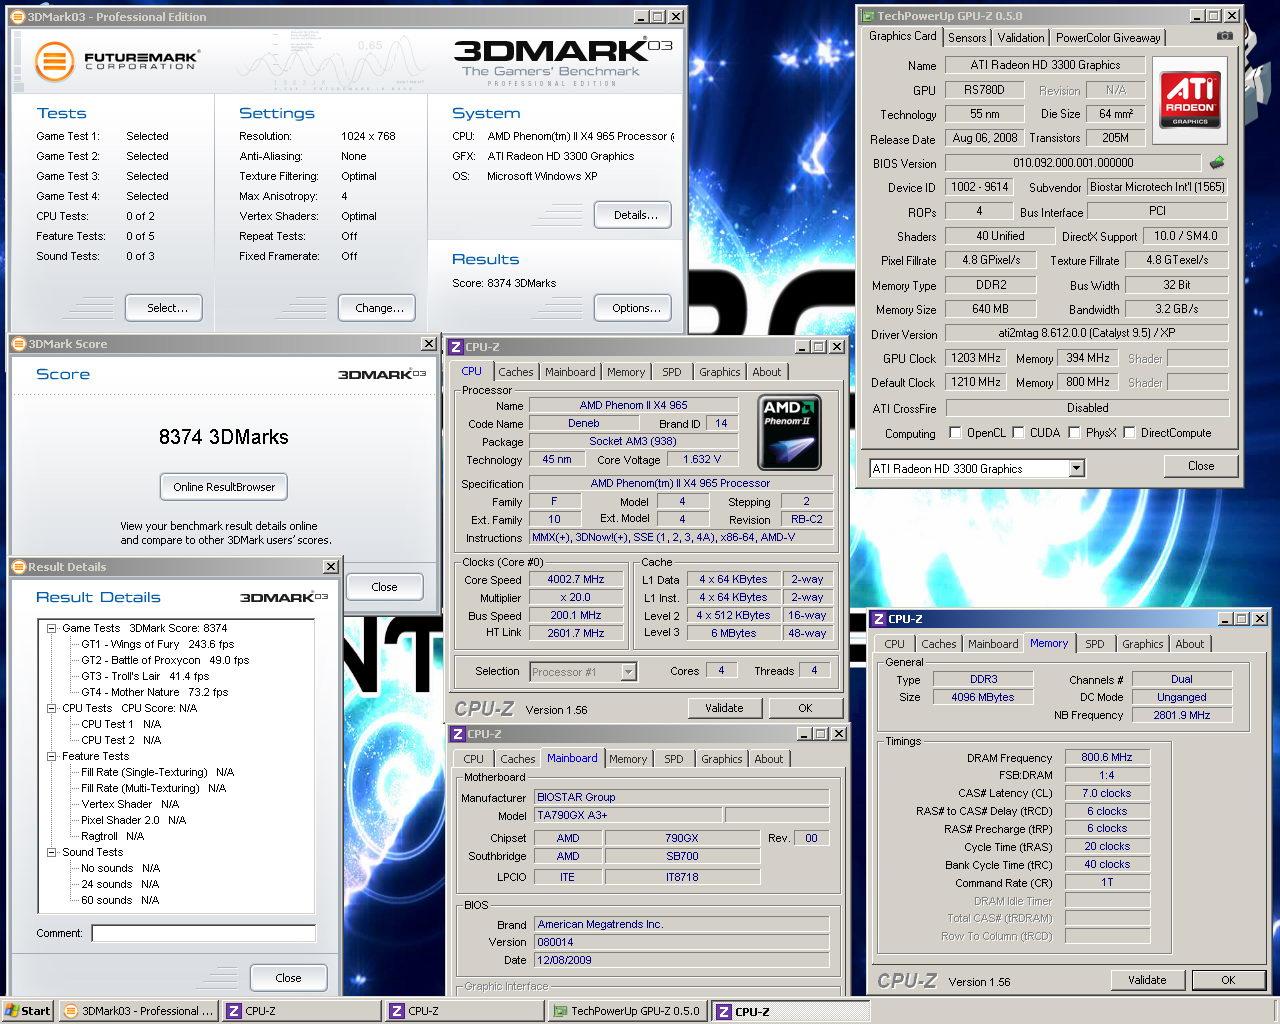Enable the CUDA checkbox in GPU-Z
The image size is (1280, 1024).
pos(1018,433)
